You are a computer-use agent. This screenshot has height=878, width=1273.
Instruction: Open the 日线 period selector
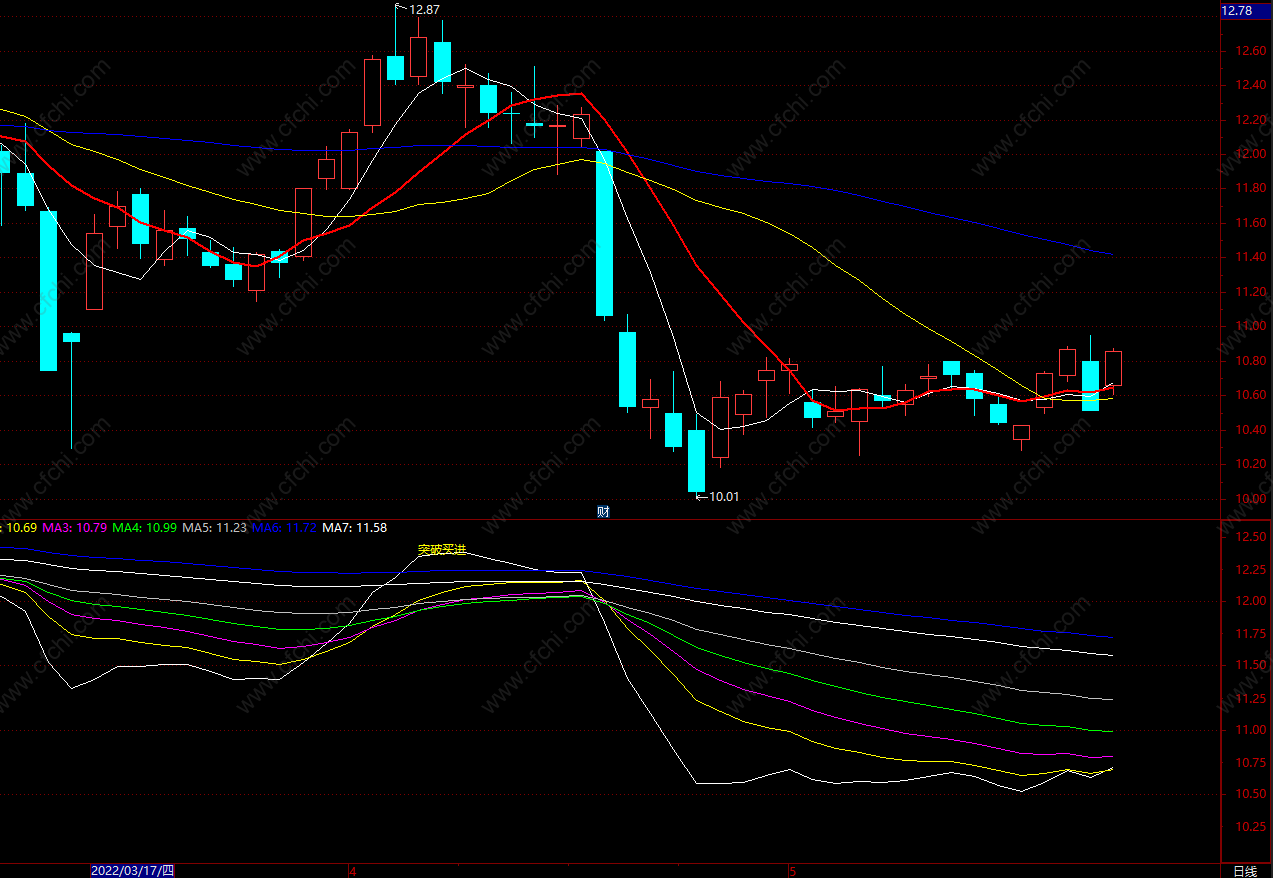[1245, 871]
